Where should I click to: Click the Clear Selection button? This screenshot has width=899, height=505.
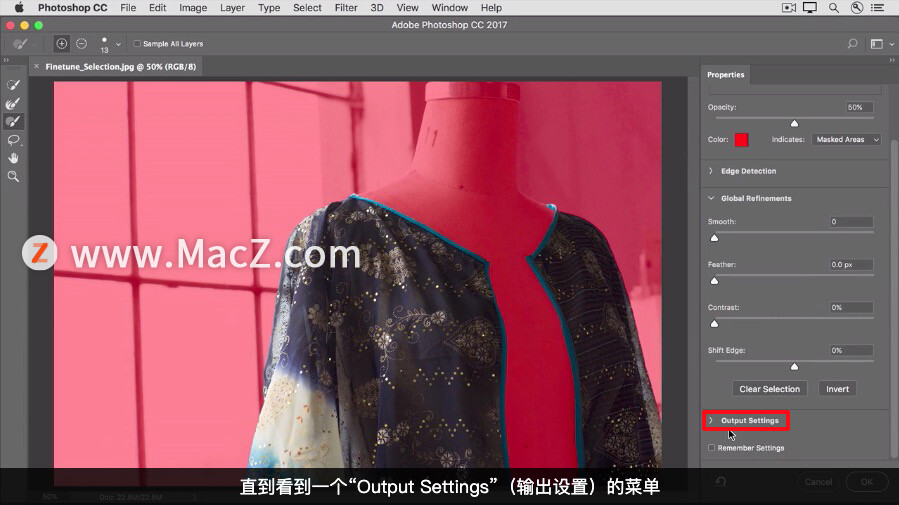(x=769, y=389)
